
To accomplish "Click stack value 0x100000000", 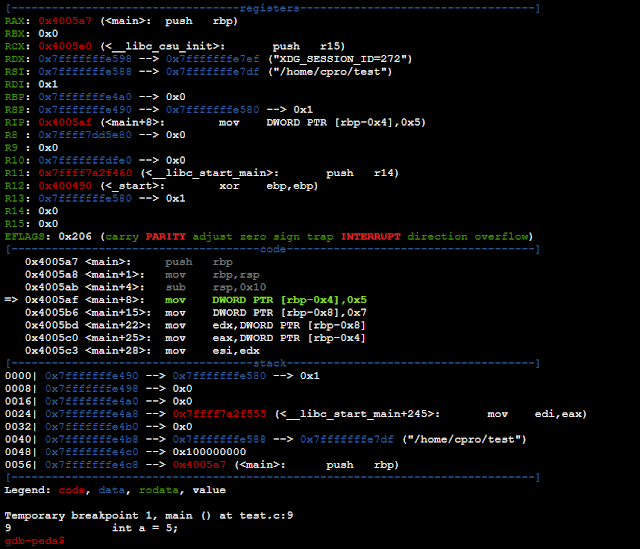I will pos(209,452).
